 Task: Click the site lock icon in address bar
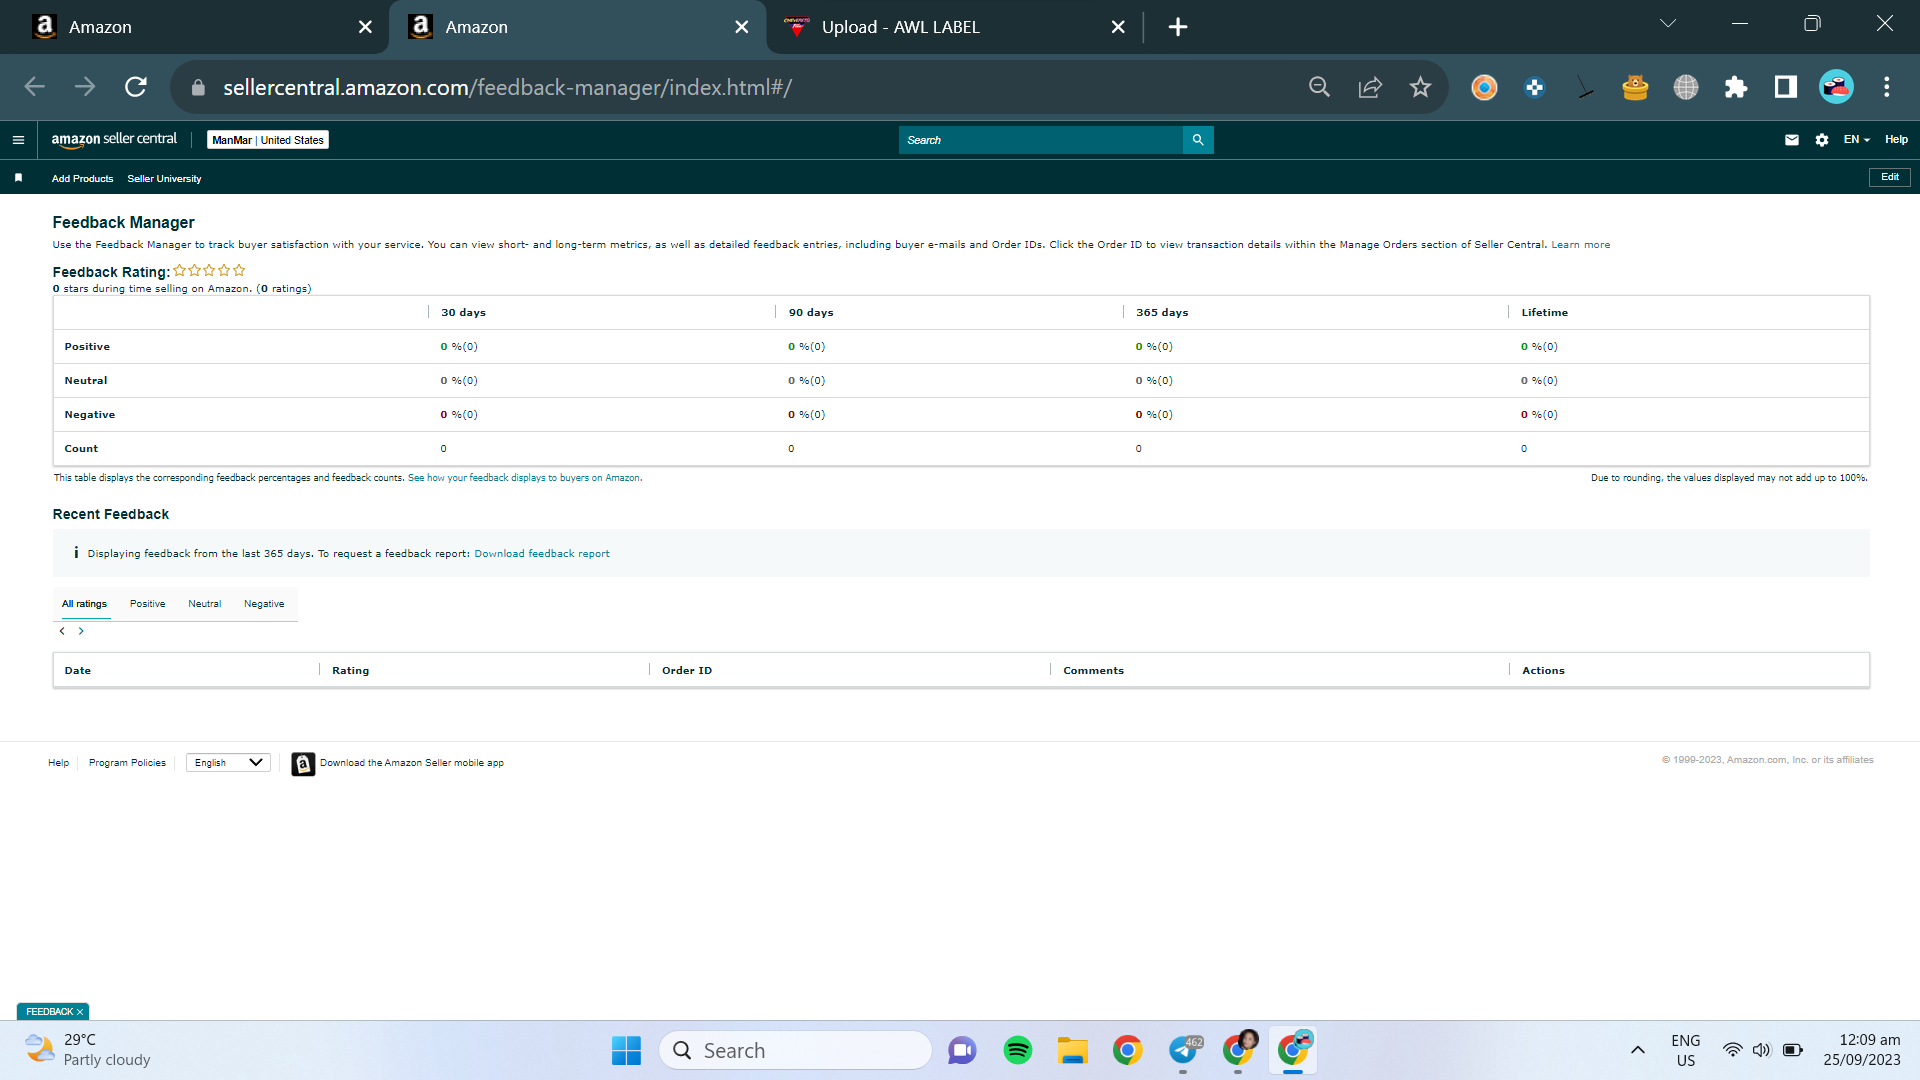198,88
